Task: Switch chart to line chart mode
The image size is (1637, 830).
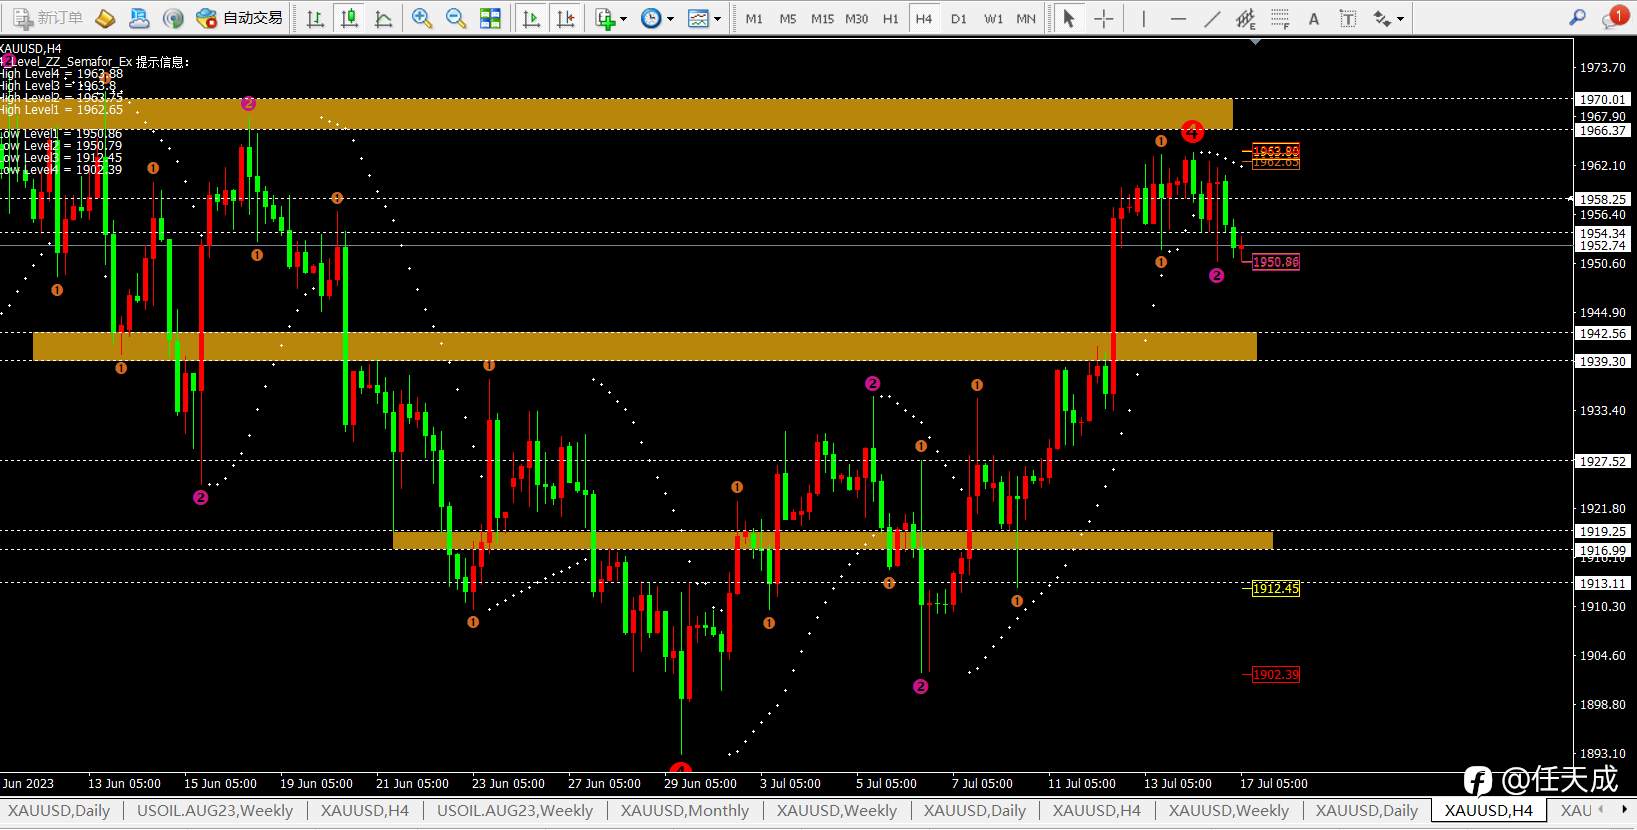Action: point(383,18)
